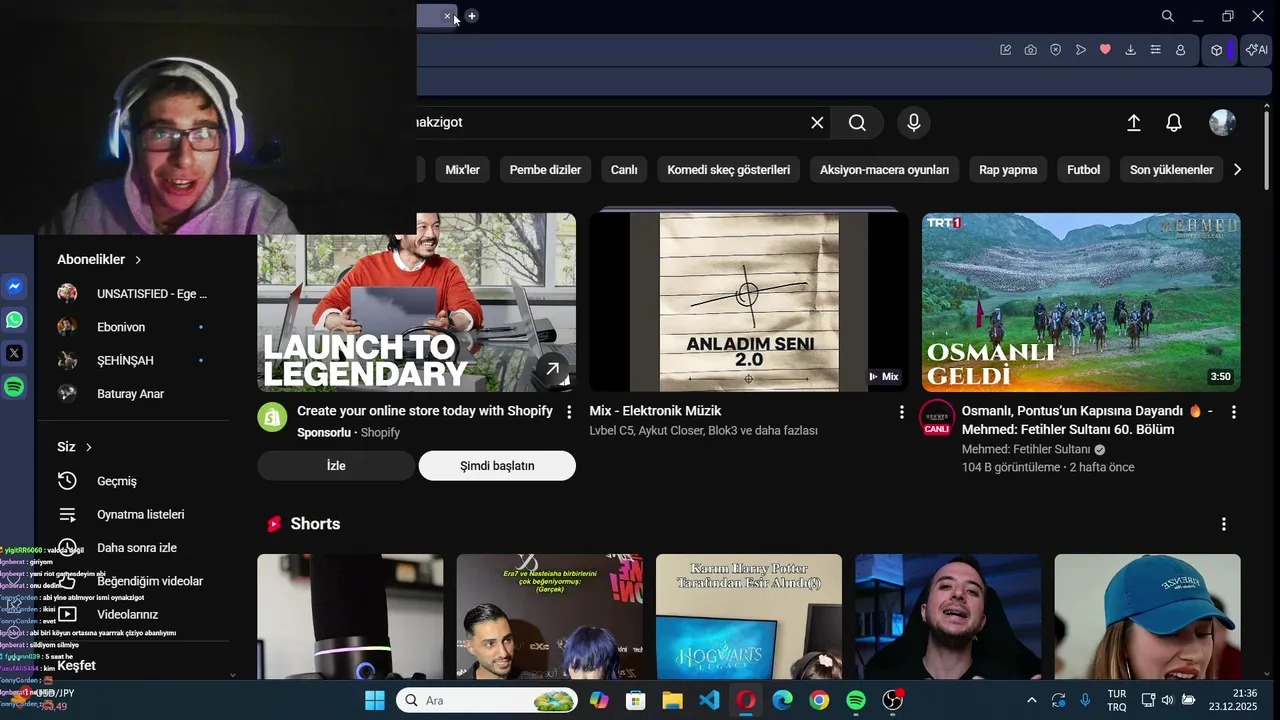Select the Canlı filter chip
The image size is (1280, 720).
(624, 170)
